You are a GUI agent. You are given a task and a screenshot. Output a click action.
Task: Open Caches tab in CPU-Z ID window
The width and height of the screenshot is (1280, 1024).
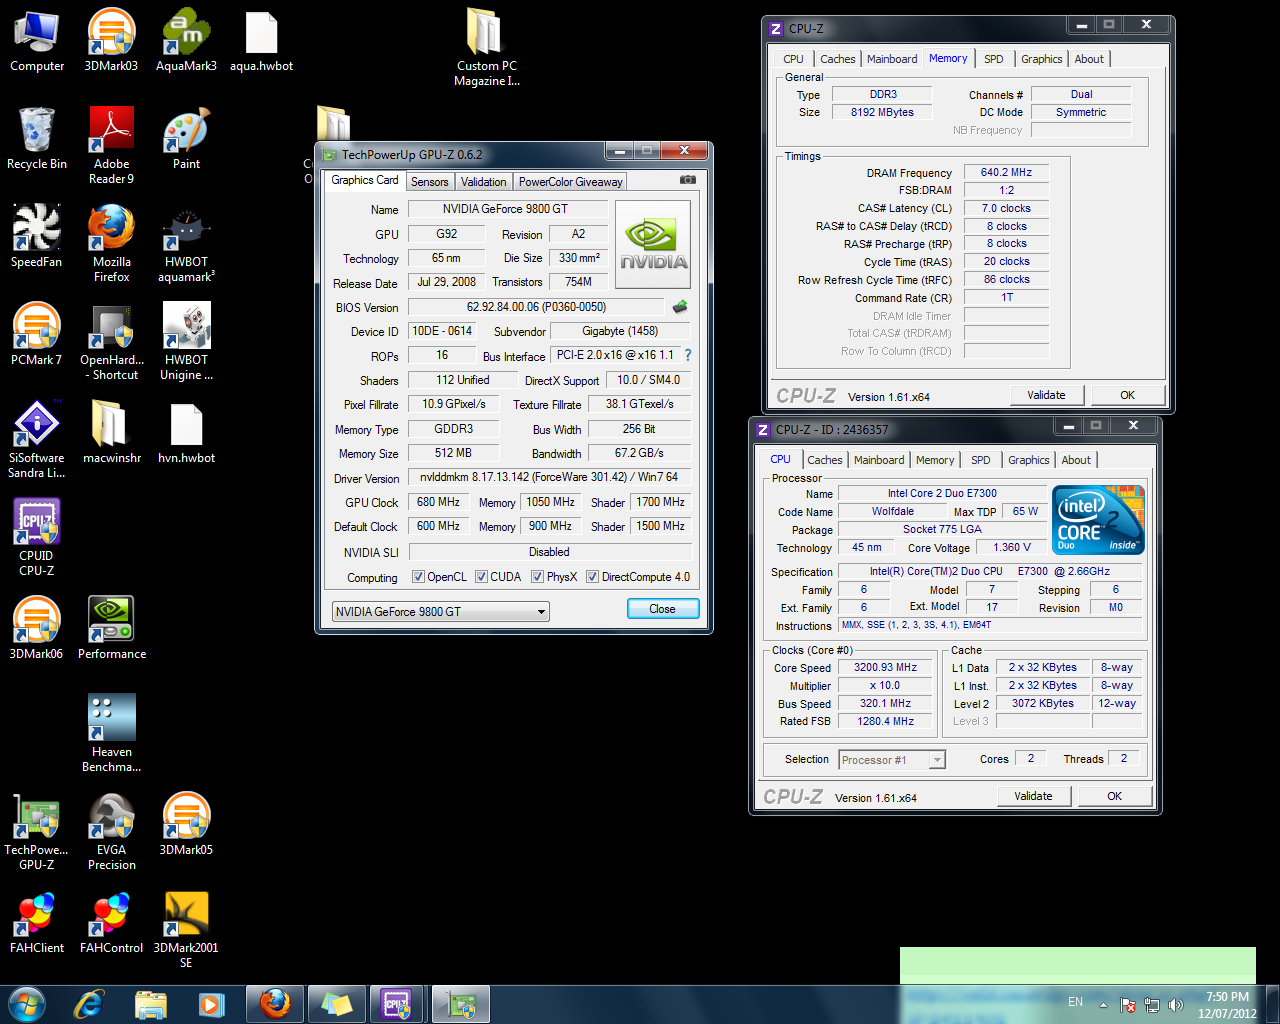tap(824, 460)
